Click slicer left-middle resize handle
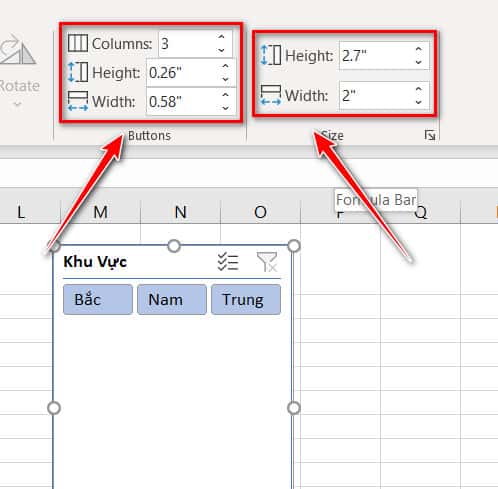The height and width of the screenshot is (489, 498). coord(54,408)
